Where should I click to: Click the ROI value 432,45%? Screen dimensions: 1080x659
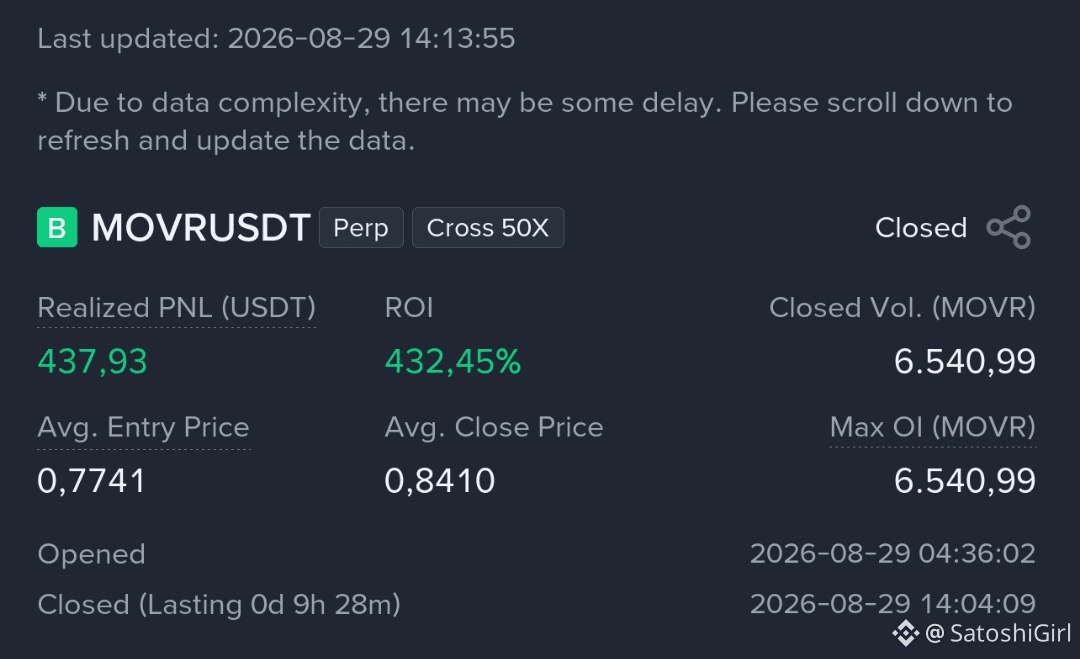[453, 362]
